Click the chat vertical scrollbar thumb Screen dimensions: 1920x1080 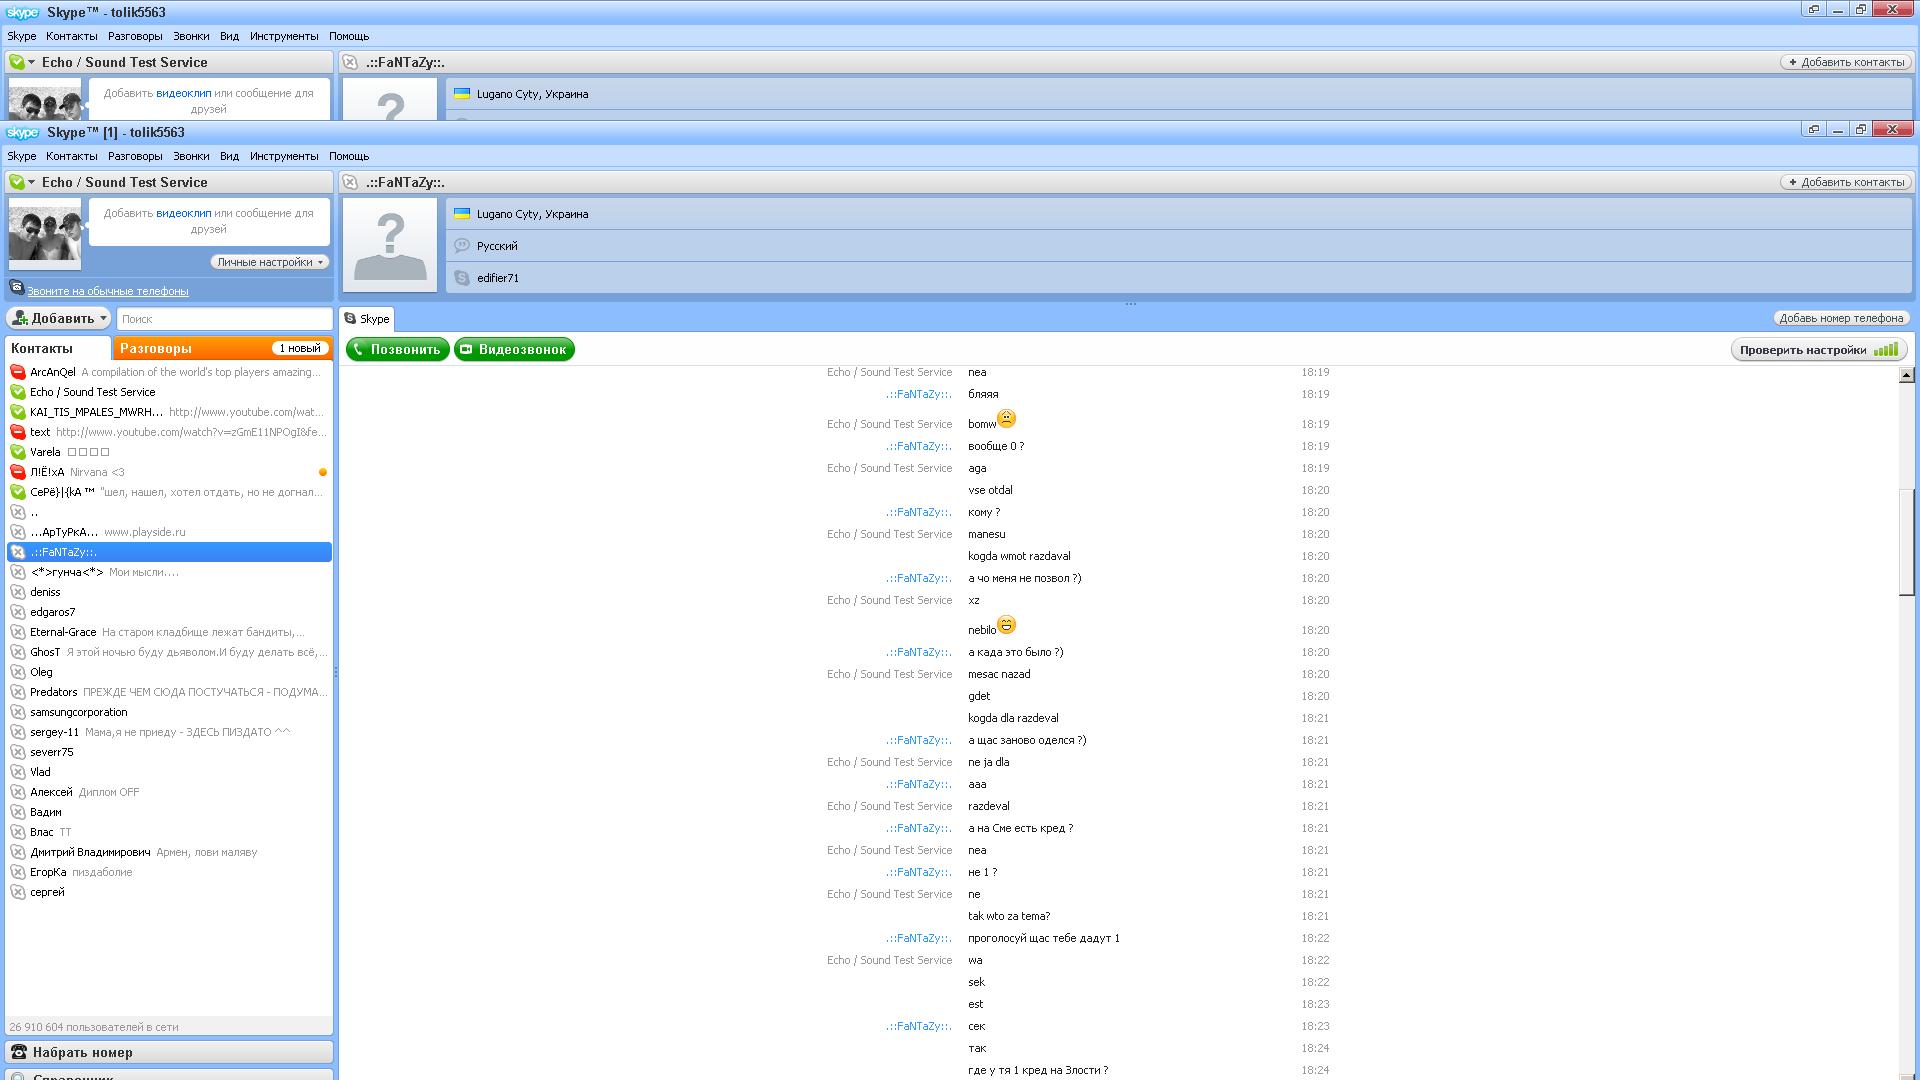(1907, 541)
